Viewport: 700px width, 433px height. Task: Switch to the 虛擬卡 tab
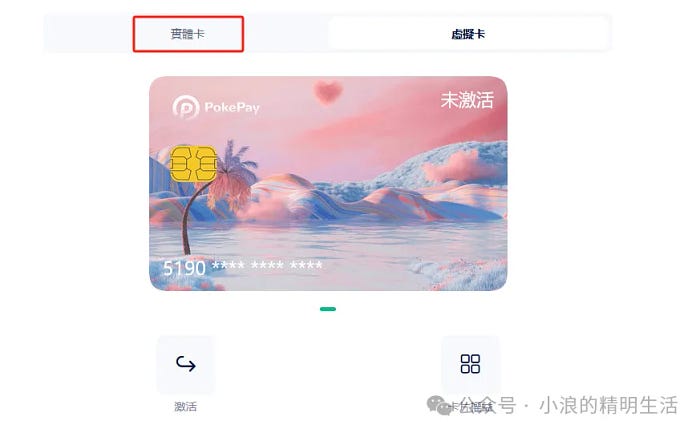[x=468, y=34]
